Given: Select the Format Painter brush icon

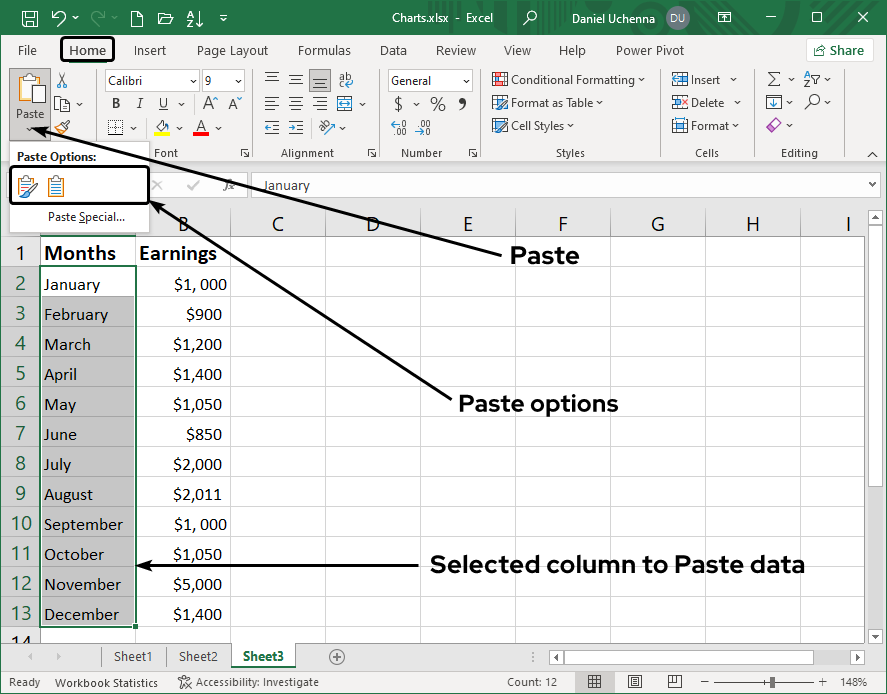Looking at the screenshot, I should [62, 127].
